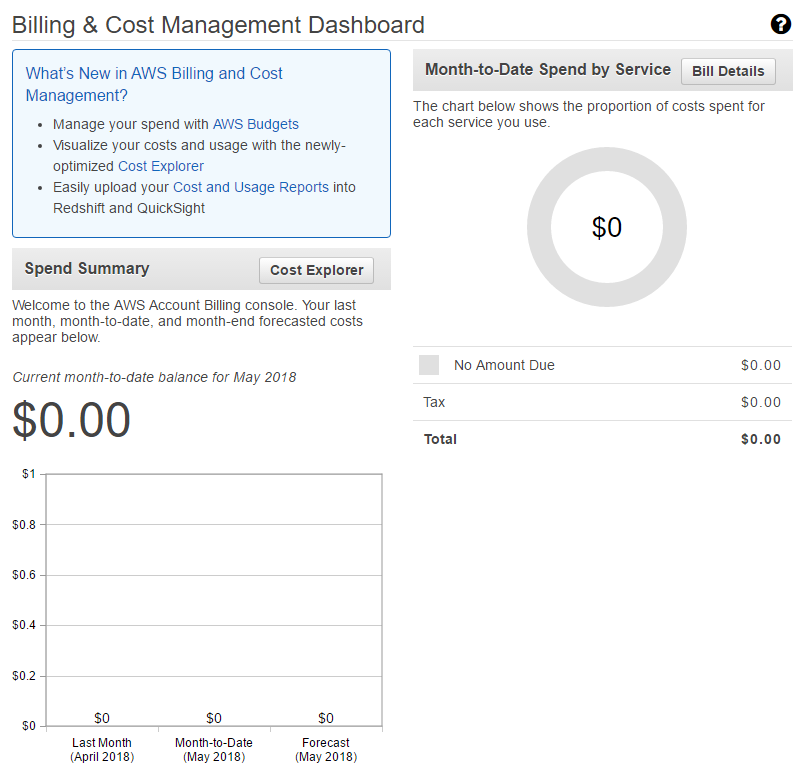Image resolution: width=801 pixels, height=769 pixels.
Task: Click the What's New in AWS Billing heading
Action: tap(154, 84)
